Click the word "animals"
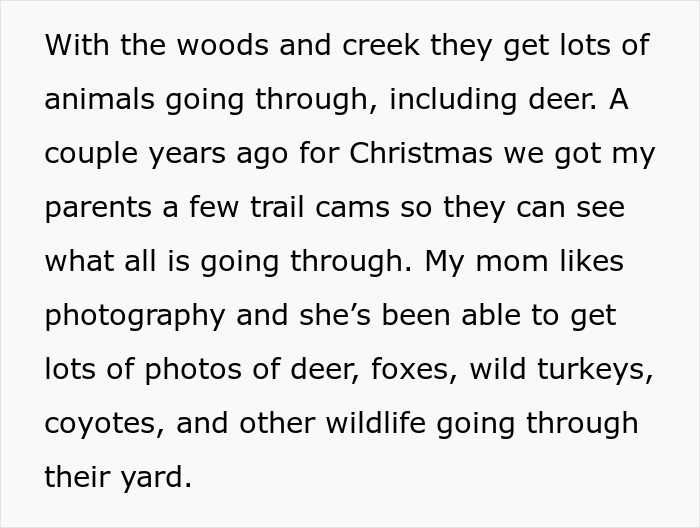 click(x=100, y=100)
